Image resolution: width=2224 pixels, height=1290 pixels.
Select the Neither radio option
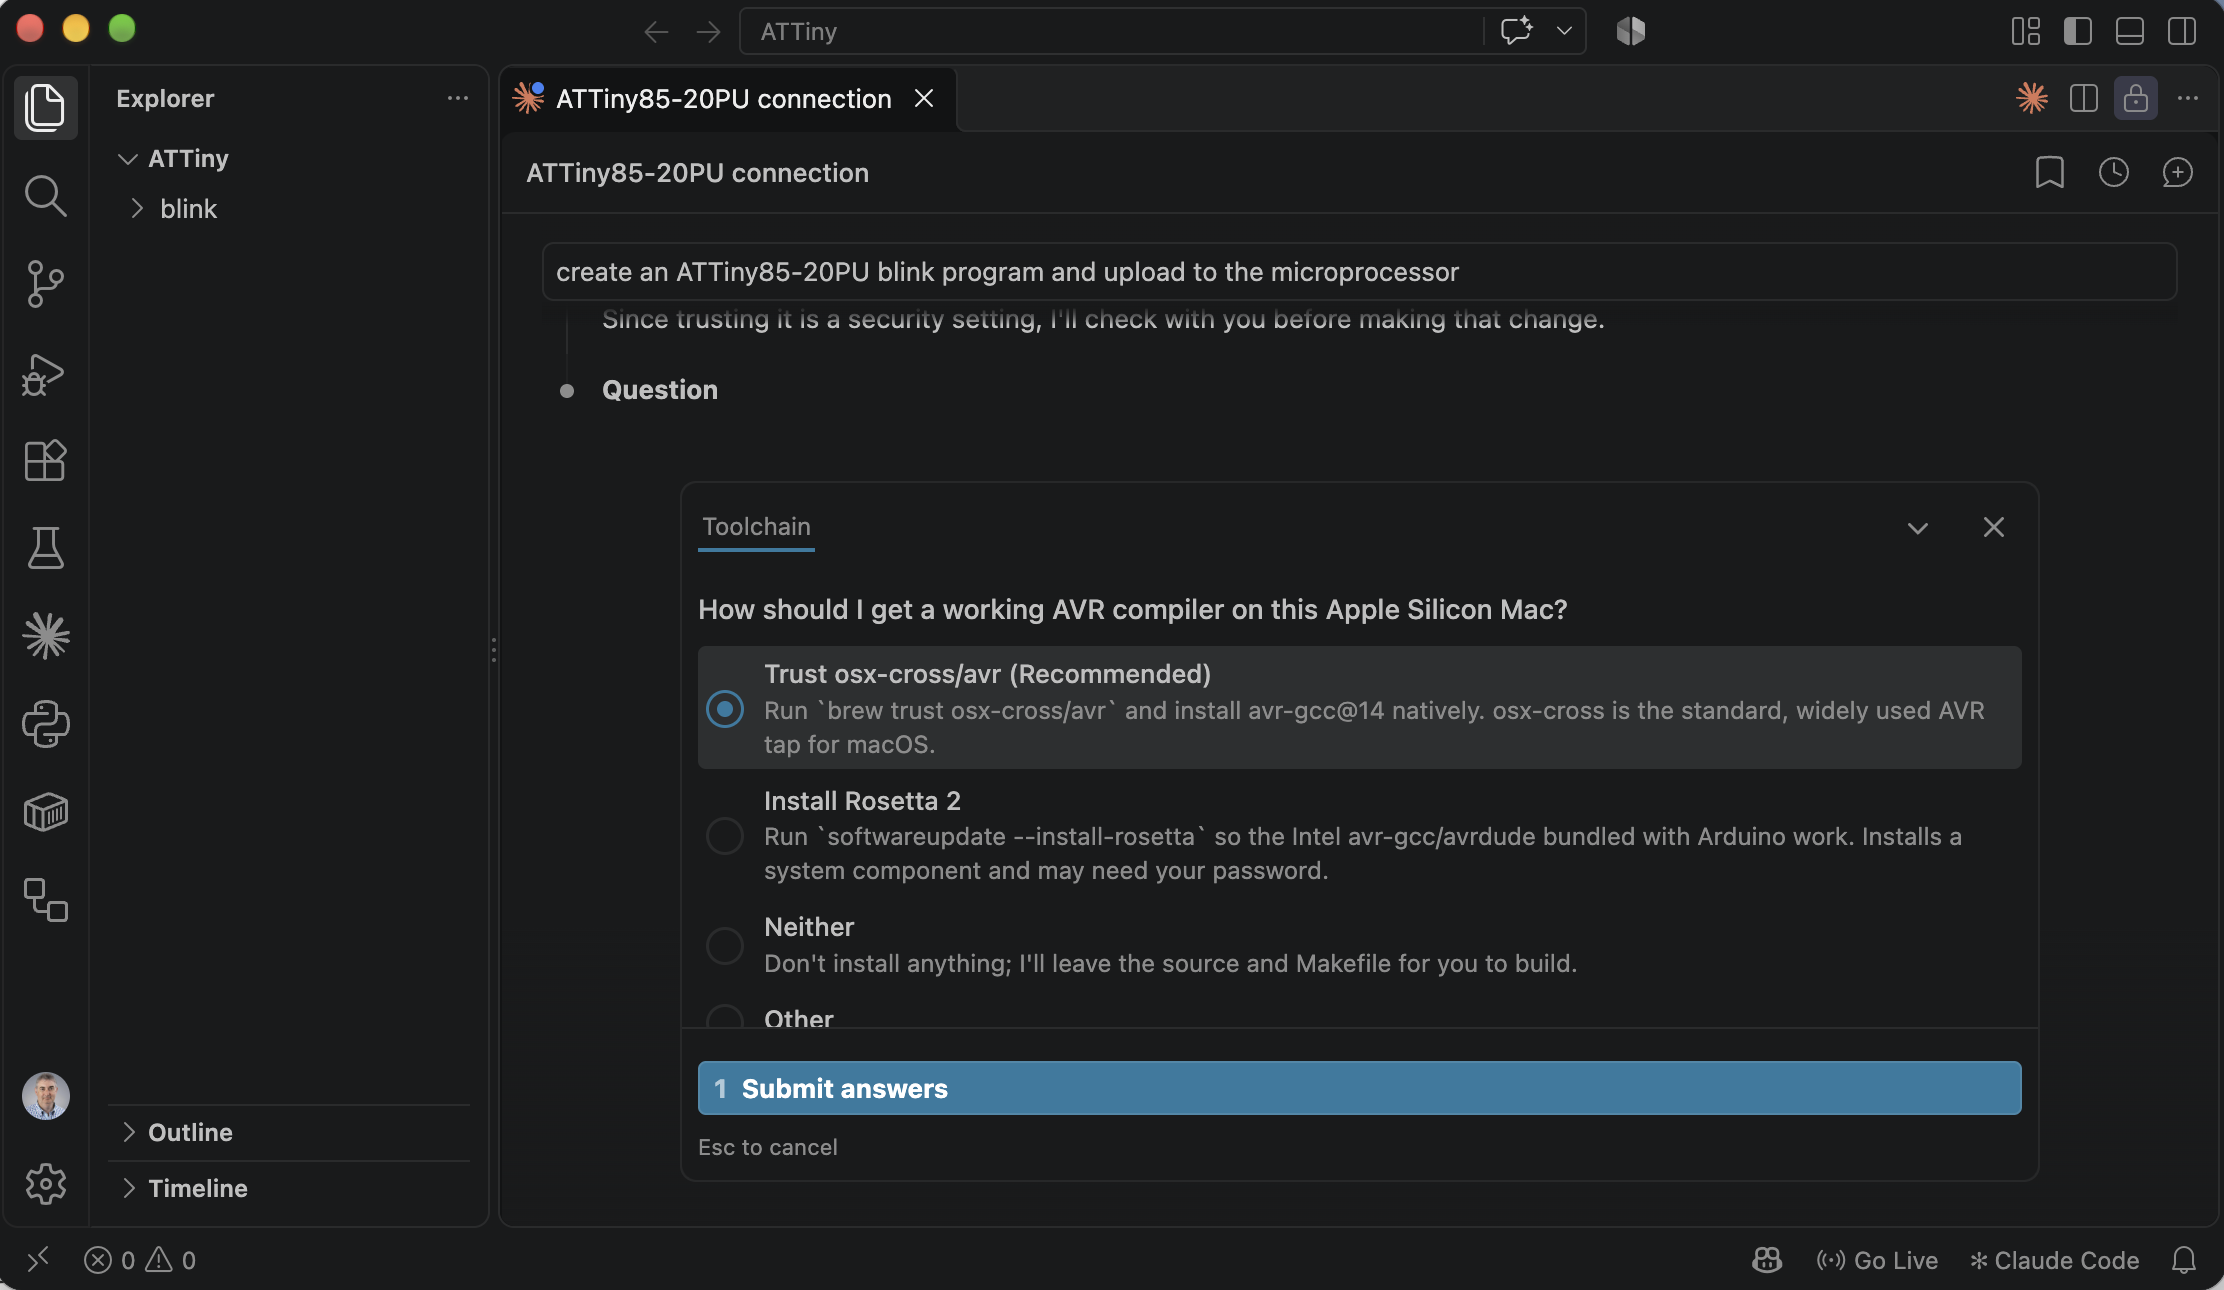pos(725,945)
